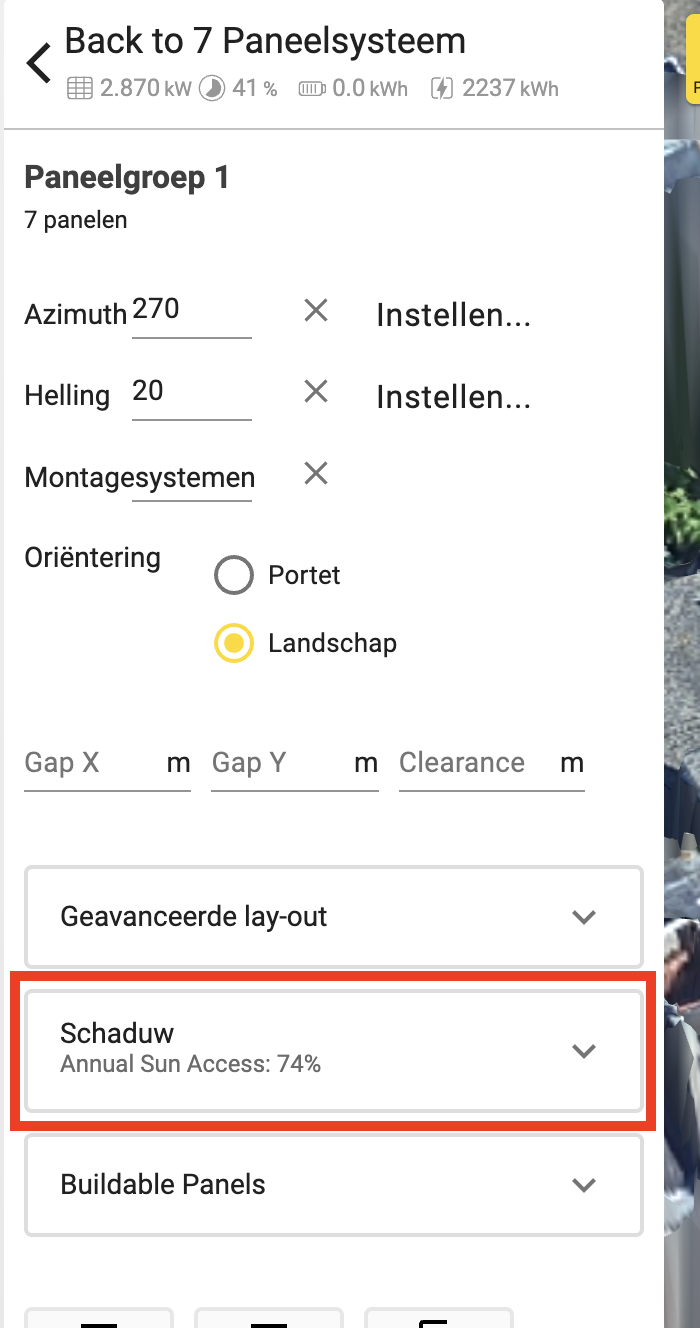700x1328 pixels.
Task: Open Instellen for Helling
Action: point(453,398)
